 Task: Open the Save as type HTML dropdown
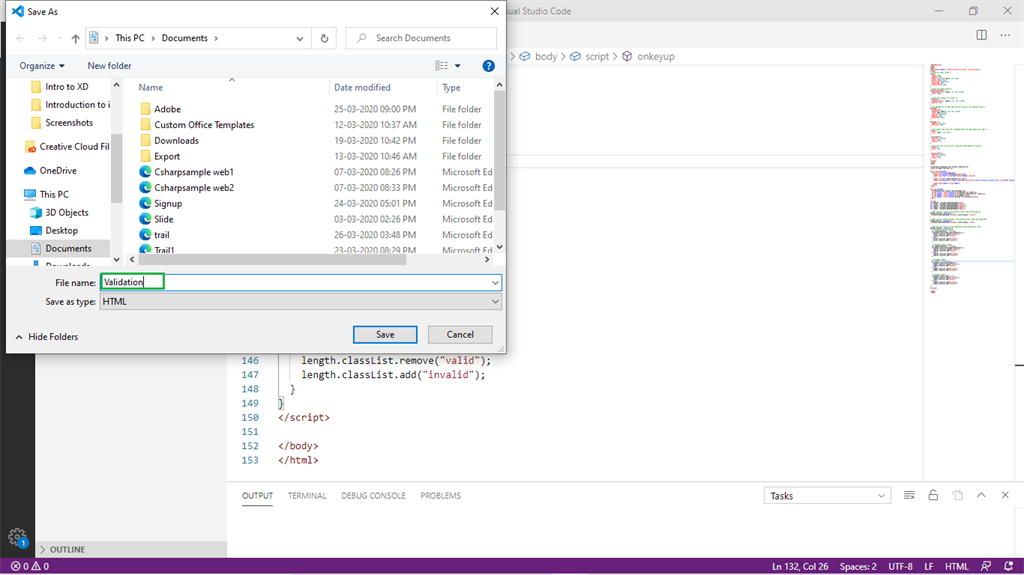pos(300,302)
